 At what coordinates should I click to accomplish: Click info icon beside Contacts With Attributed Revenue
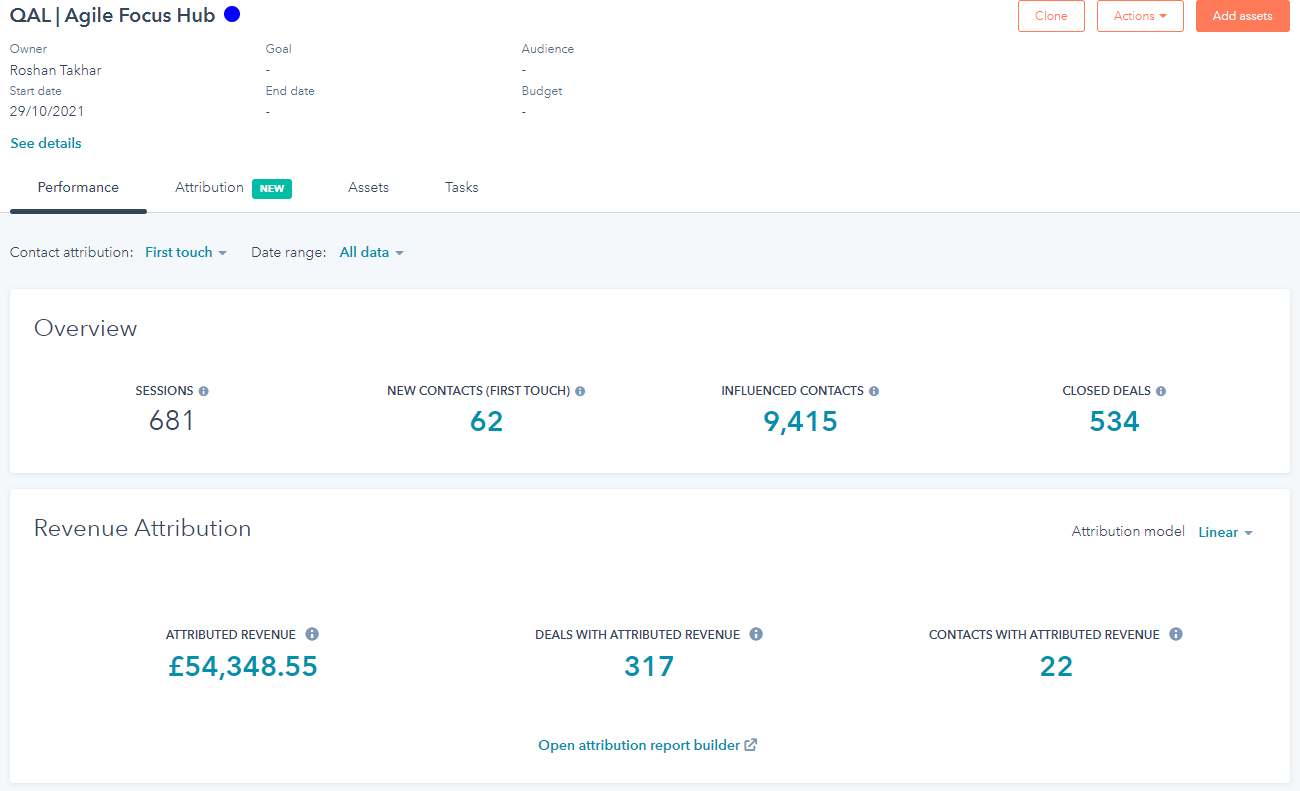(x=1176, y=634)
